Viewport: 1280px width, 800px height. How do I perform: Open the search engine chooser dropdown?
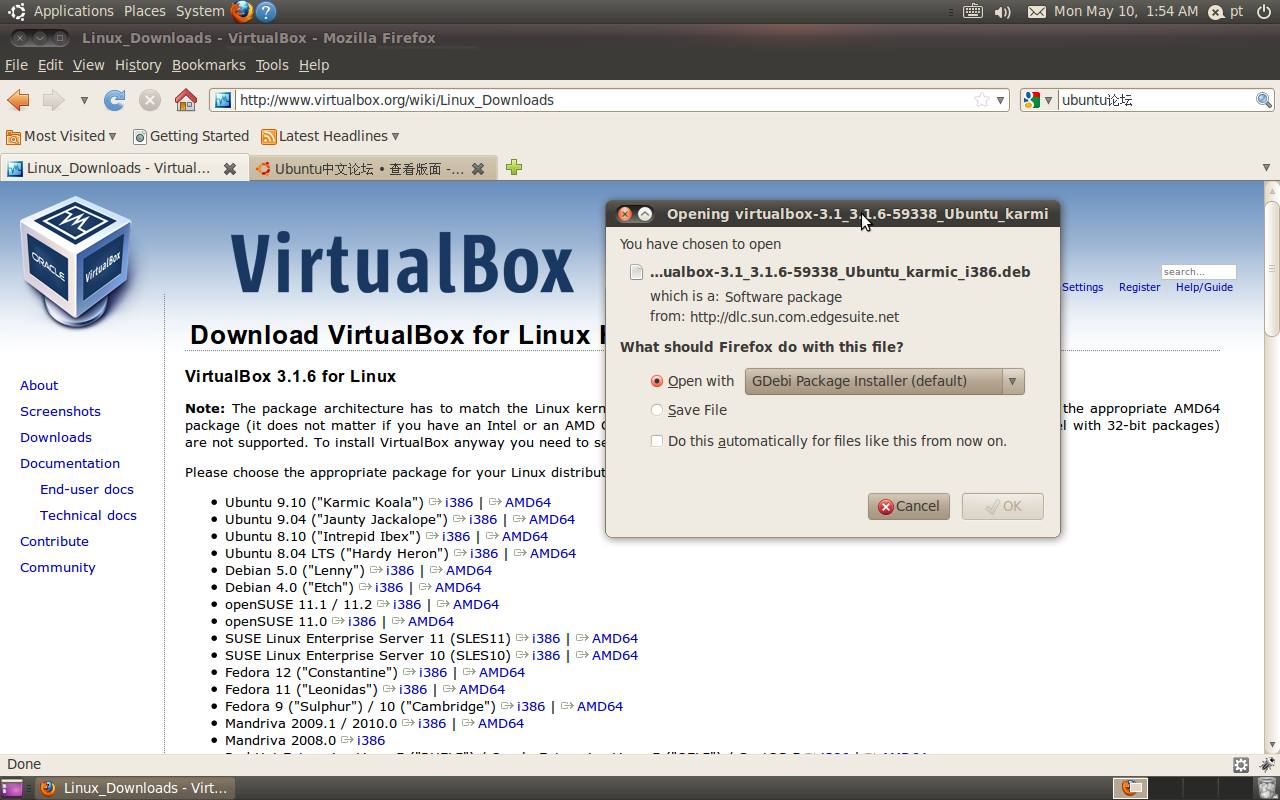pos(1048,100)
